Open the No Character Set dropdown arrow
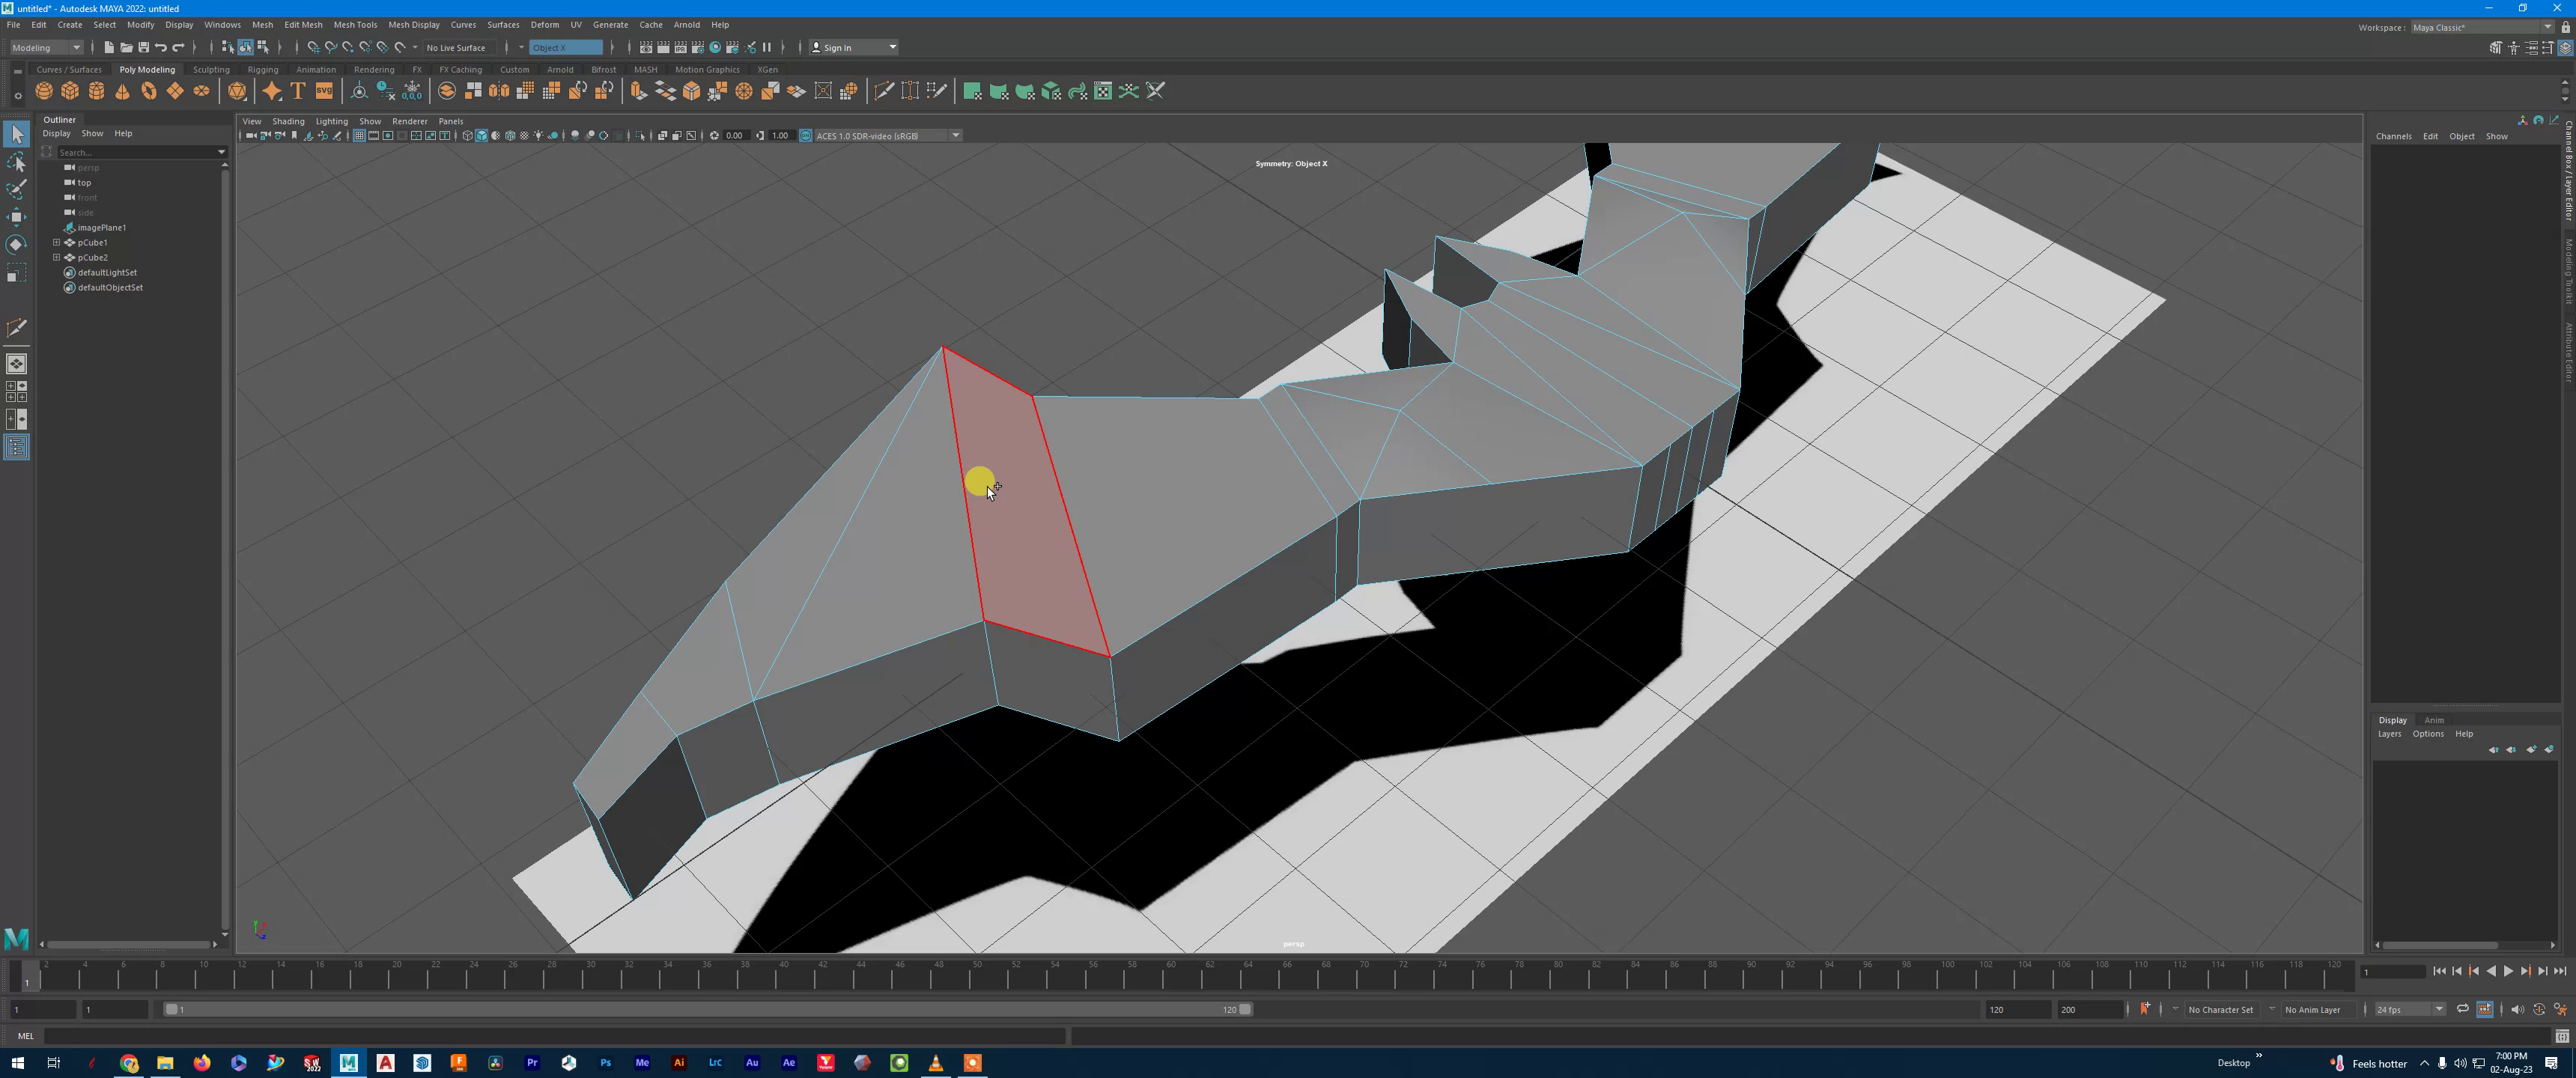Screen dimensions: 2576x1078 [2175, 1009]
